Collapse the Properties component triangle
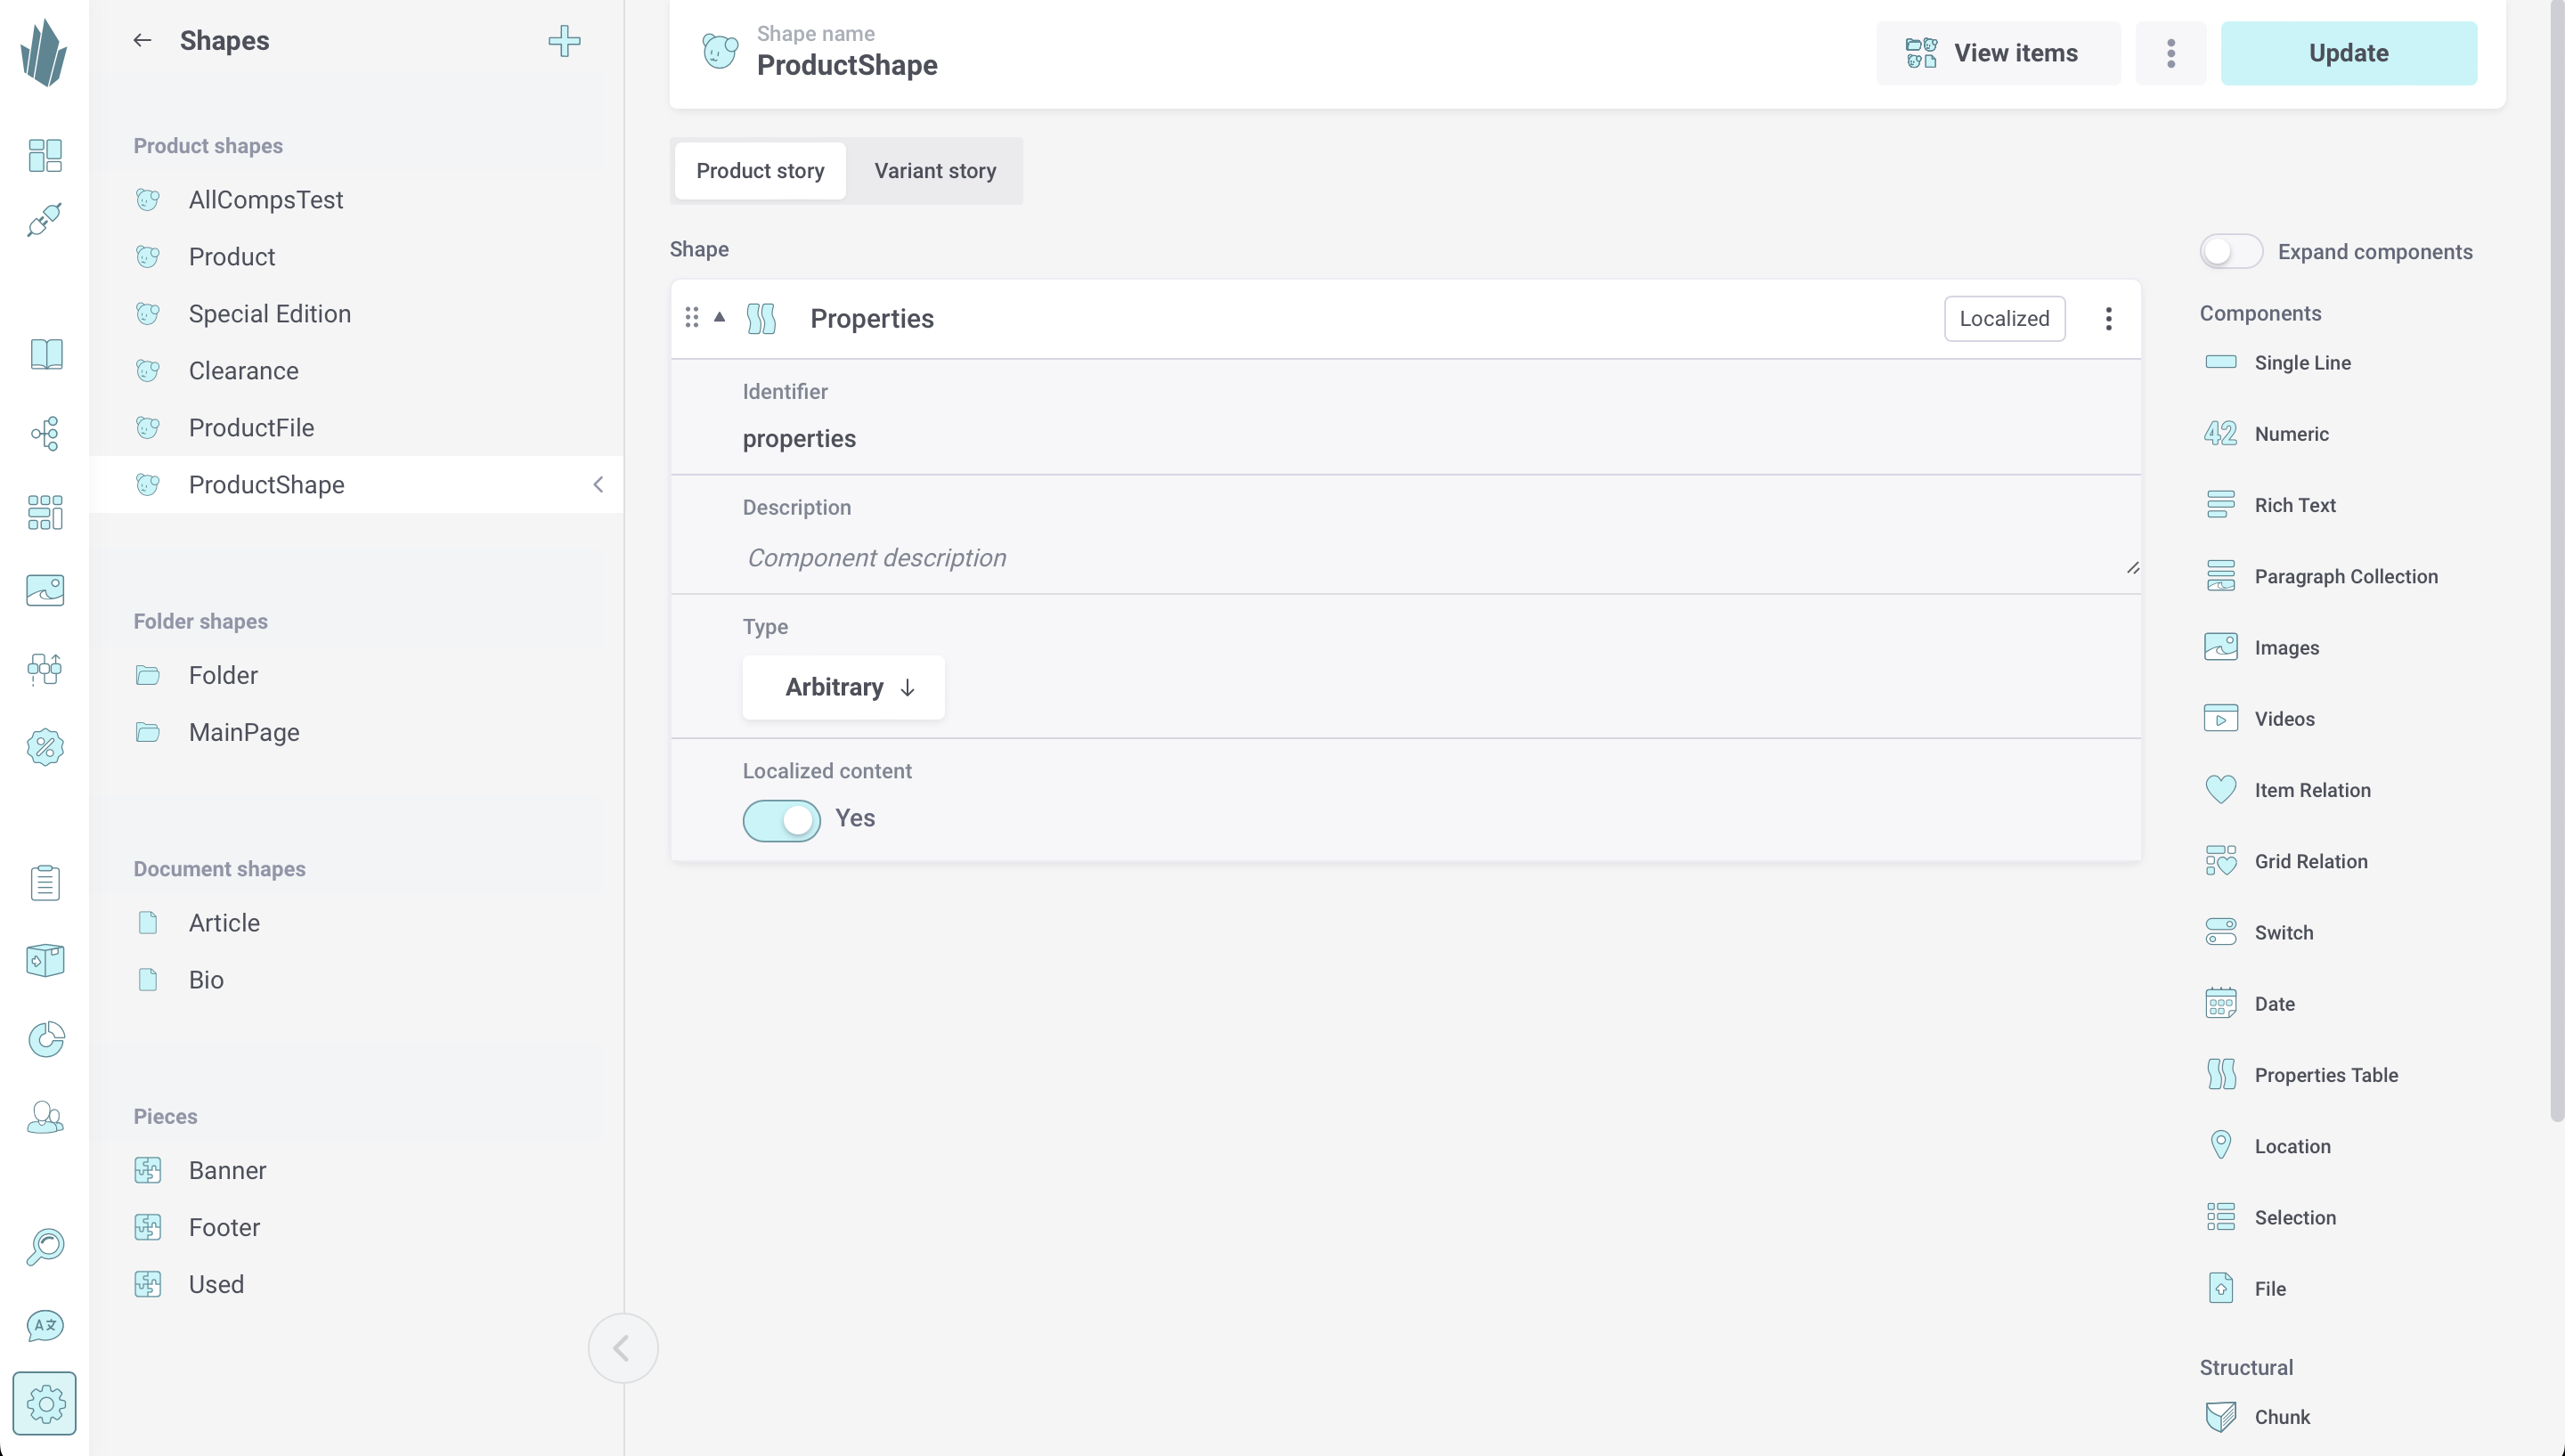Viewport: 2565px width, 1456px height. (x=719, y=317)
